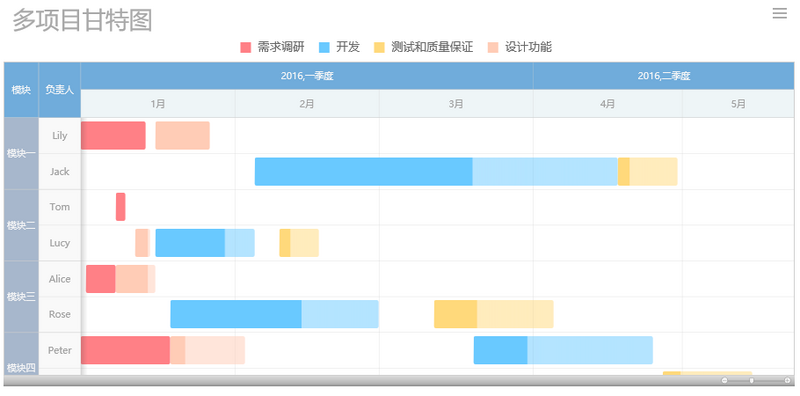Click the 负责人 column header
The image size is (800, 396).
click(x=60, y=90)
